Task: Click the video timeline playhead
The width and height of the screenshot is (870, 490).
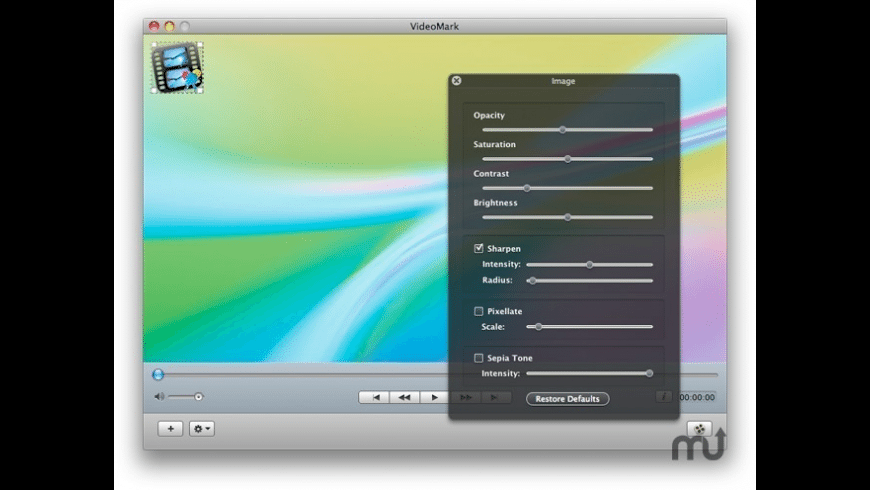Action: pos(158,375)
